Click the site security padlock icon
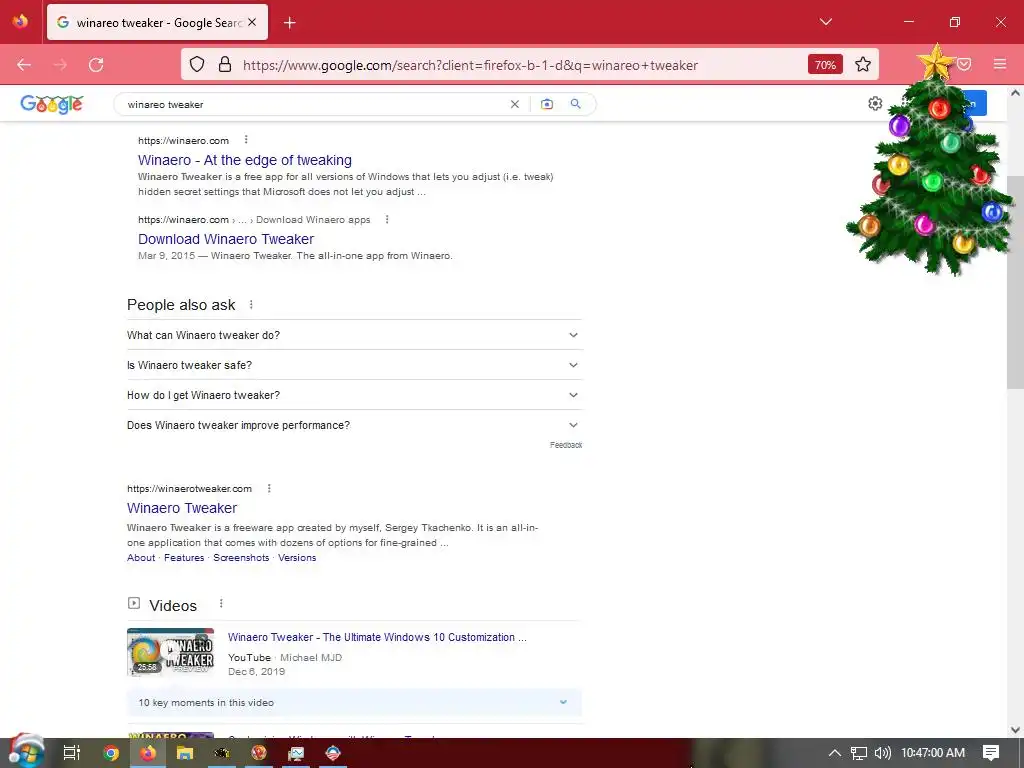 click(x=225, y=65)
